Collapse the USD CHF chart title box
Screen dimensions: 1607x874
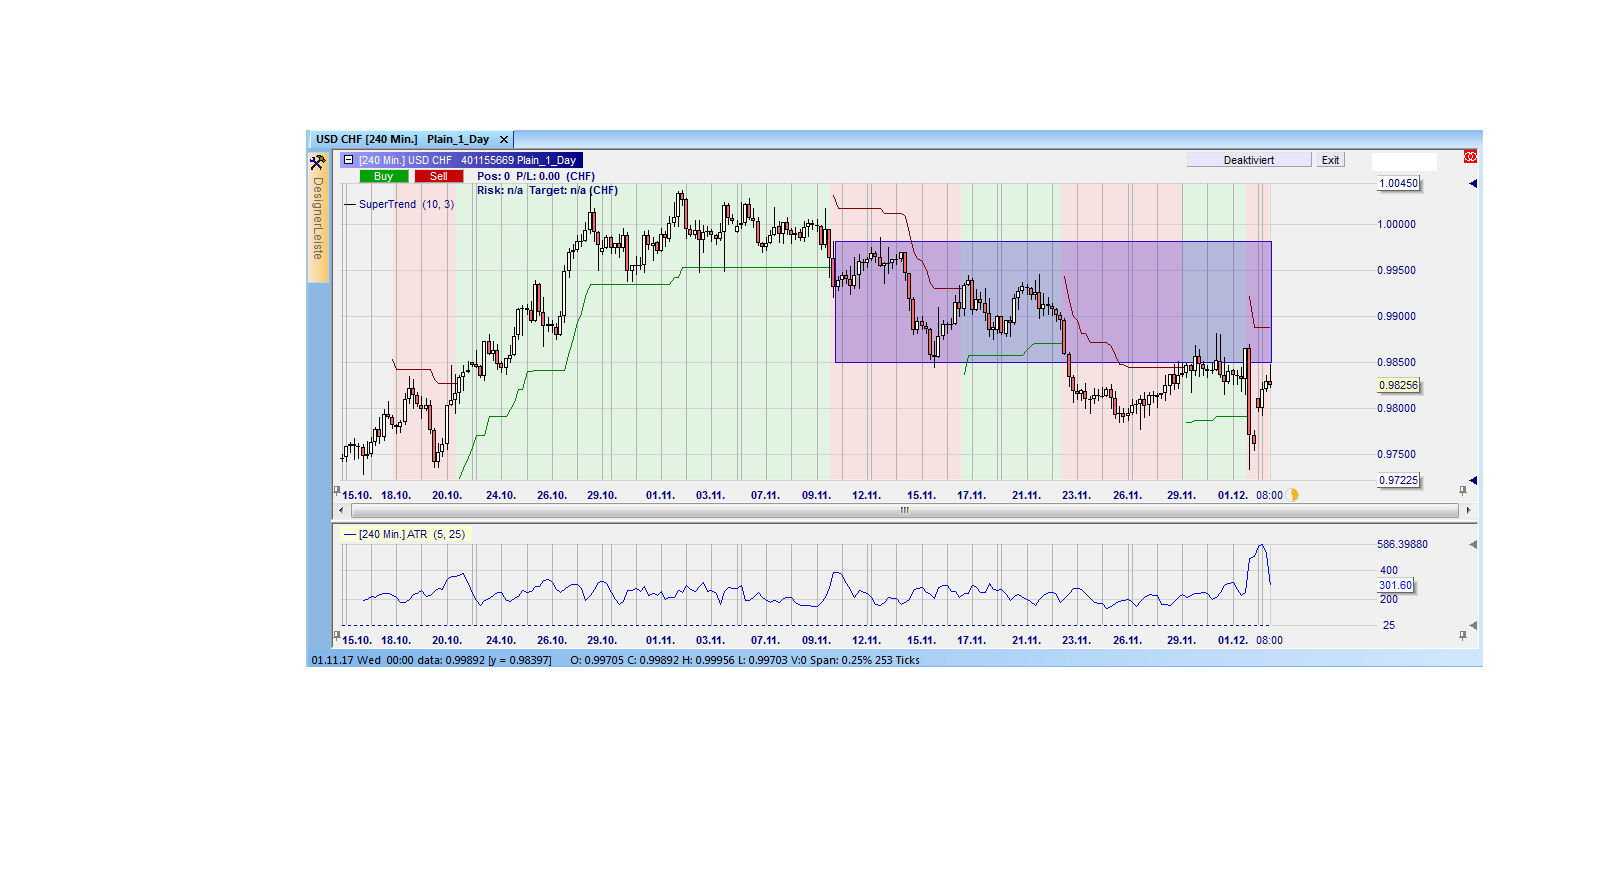coord(348,160)
